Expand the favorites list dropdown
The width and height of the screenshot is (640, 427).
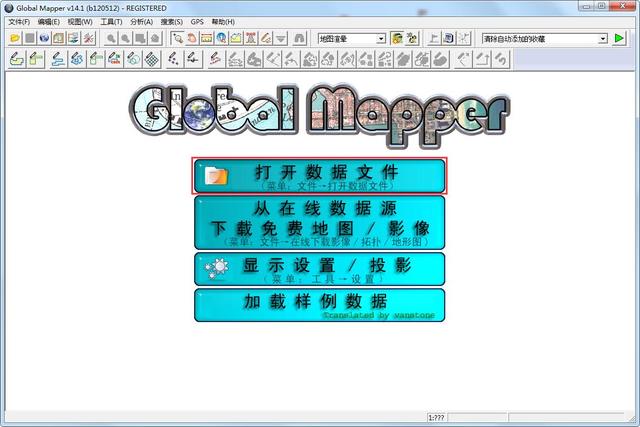tap(603, 39)
